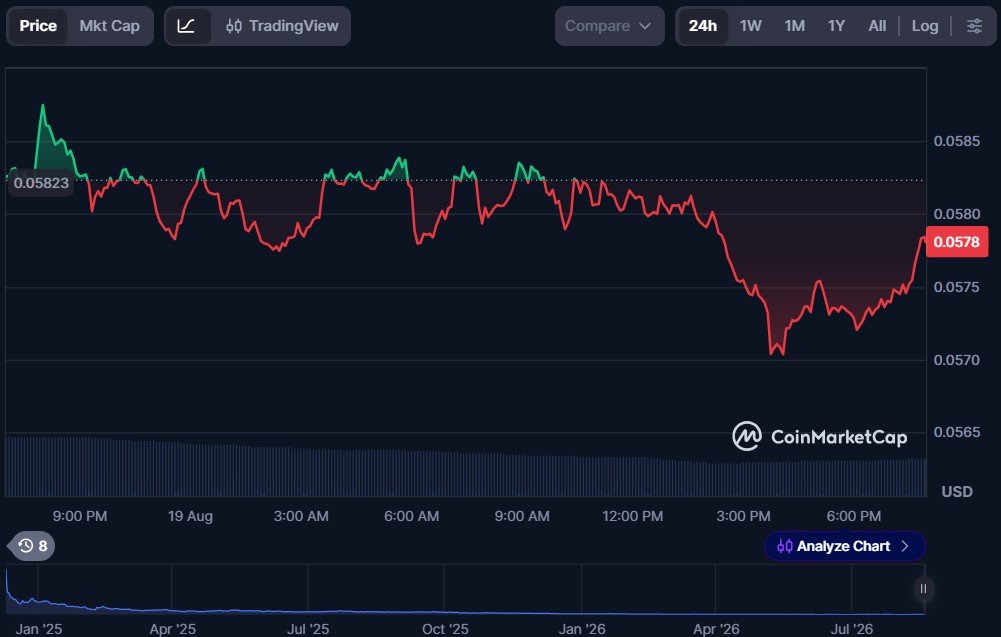Click the 6:00 AM time axis label
The width and height of the screenshot is (1001, 637).
(411, 516)
